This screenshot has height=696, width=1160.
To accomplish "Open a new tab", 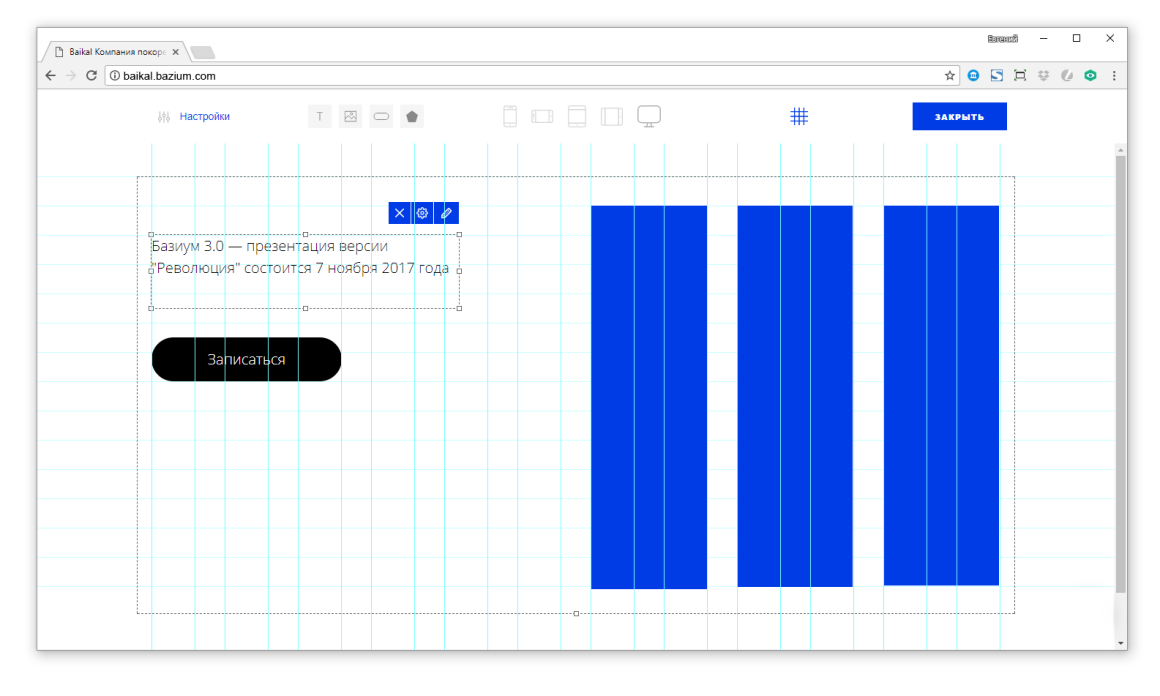I will [x=202, y=53].
